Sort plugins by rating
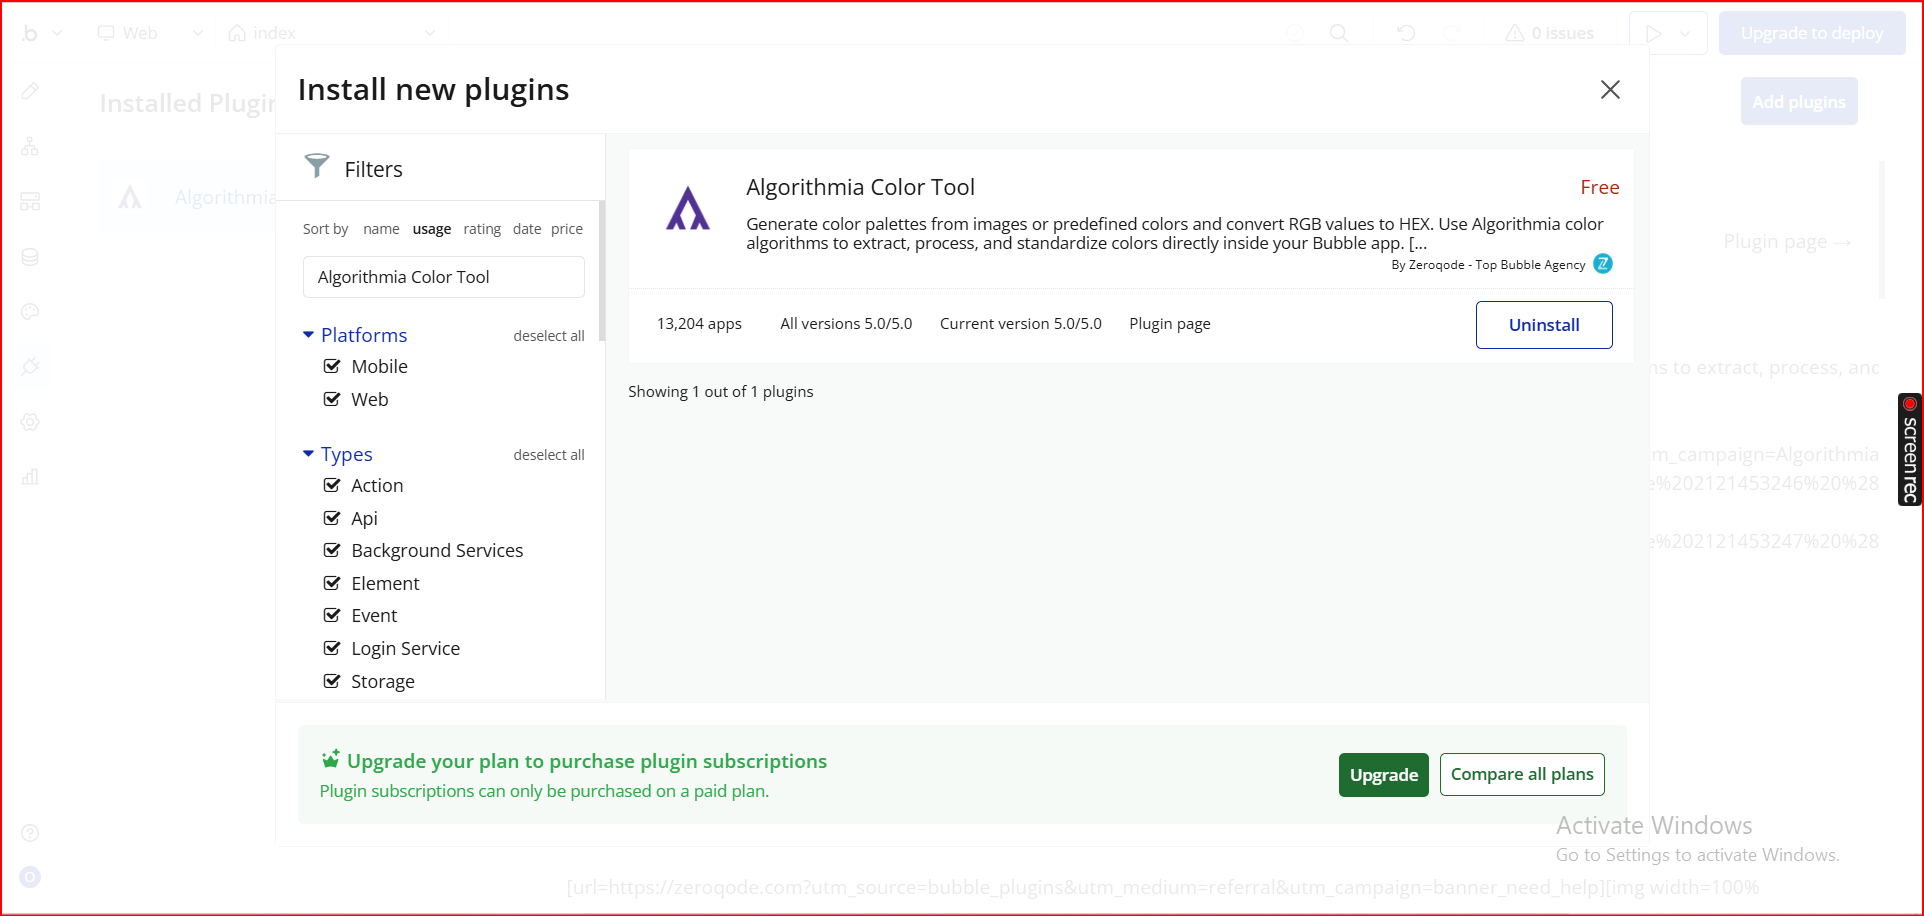 [x=482, y=229]
